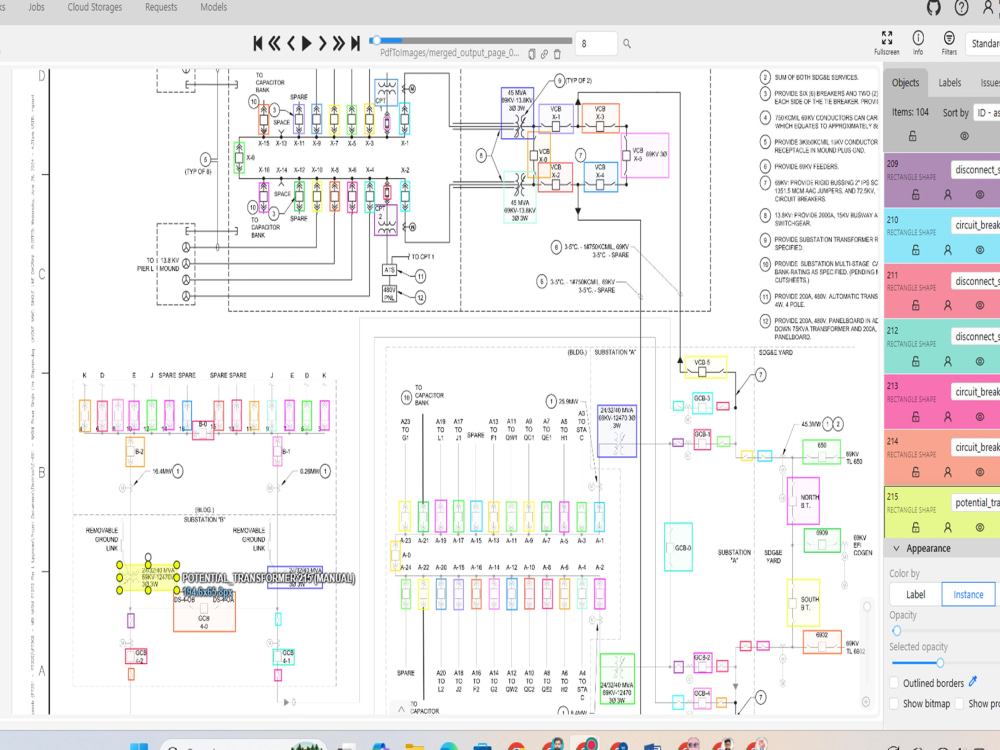Screen dimensions: 1000x750
Task: Open label dropdown for object 210
Action: pos(976,225)
